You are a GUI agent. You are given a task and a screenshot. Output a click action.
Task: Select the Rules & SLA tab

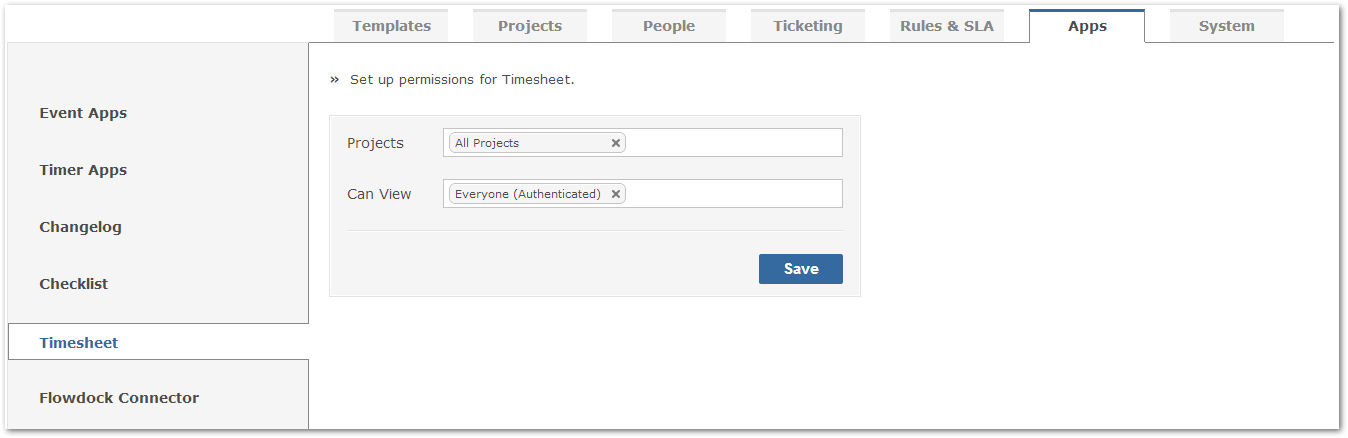947,26
